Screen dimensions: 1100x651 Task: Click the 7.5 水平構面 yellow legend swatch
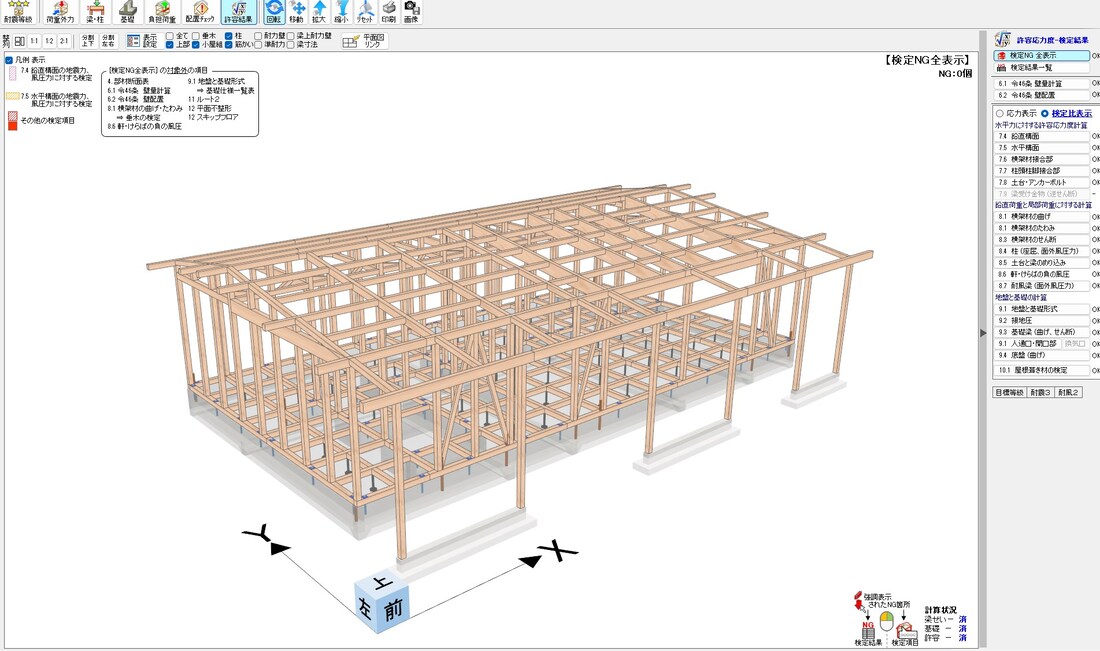pyautogui.click(x=13, y=96)
